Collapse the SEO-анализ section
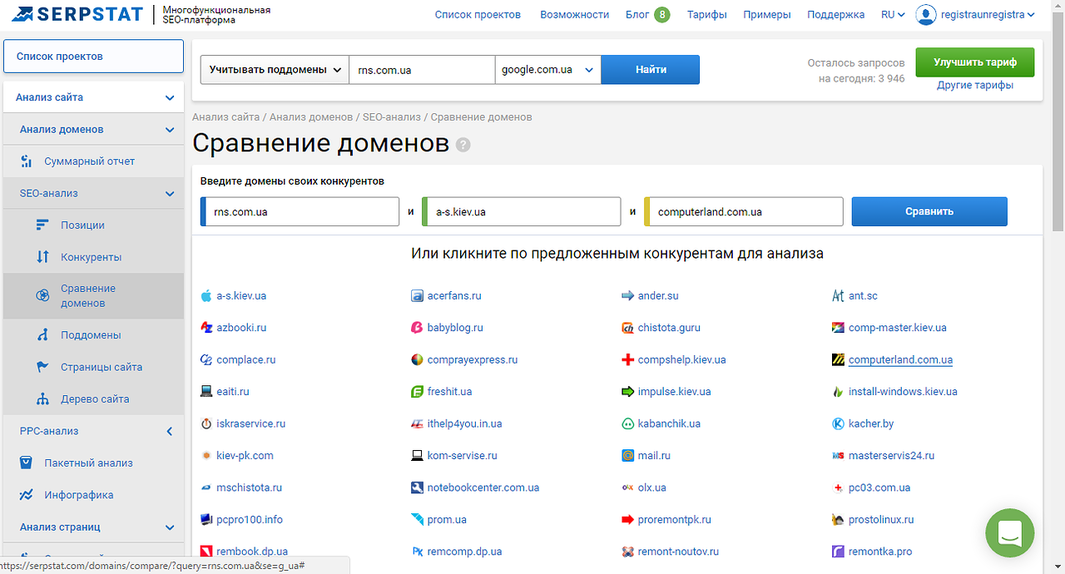 170,194
